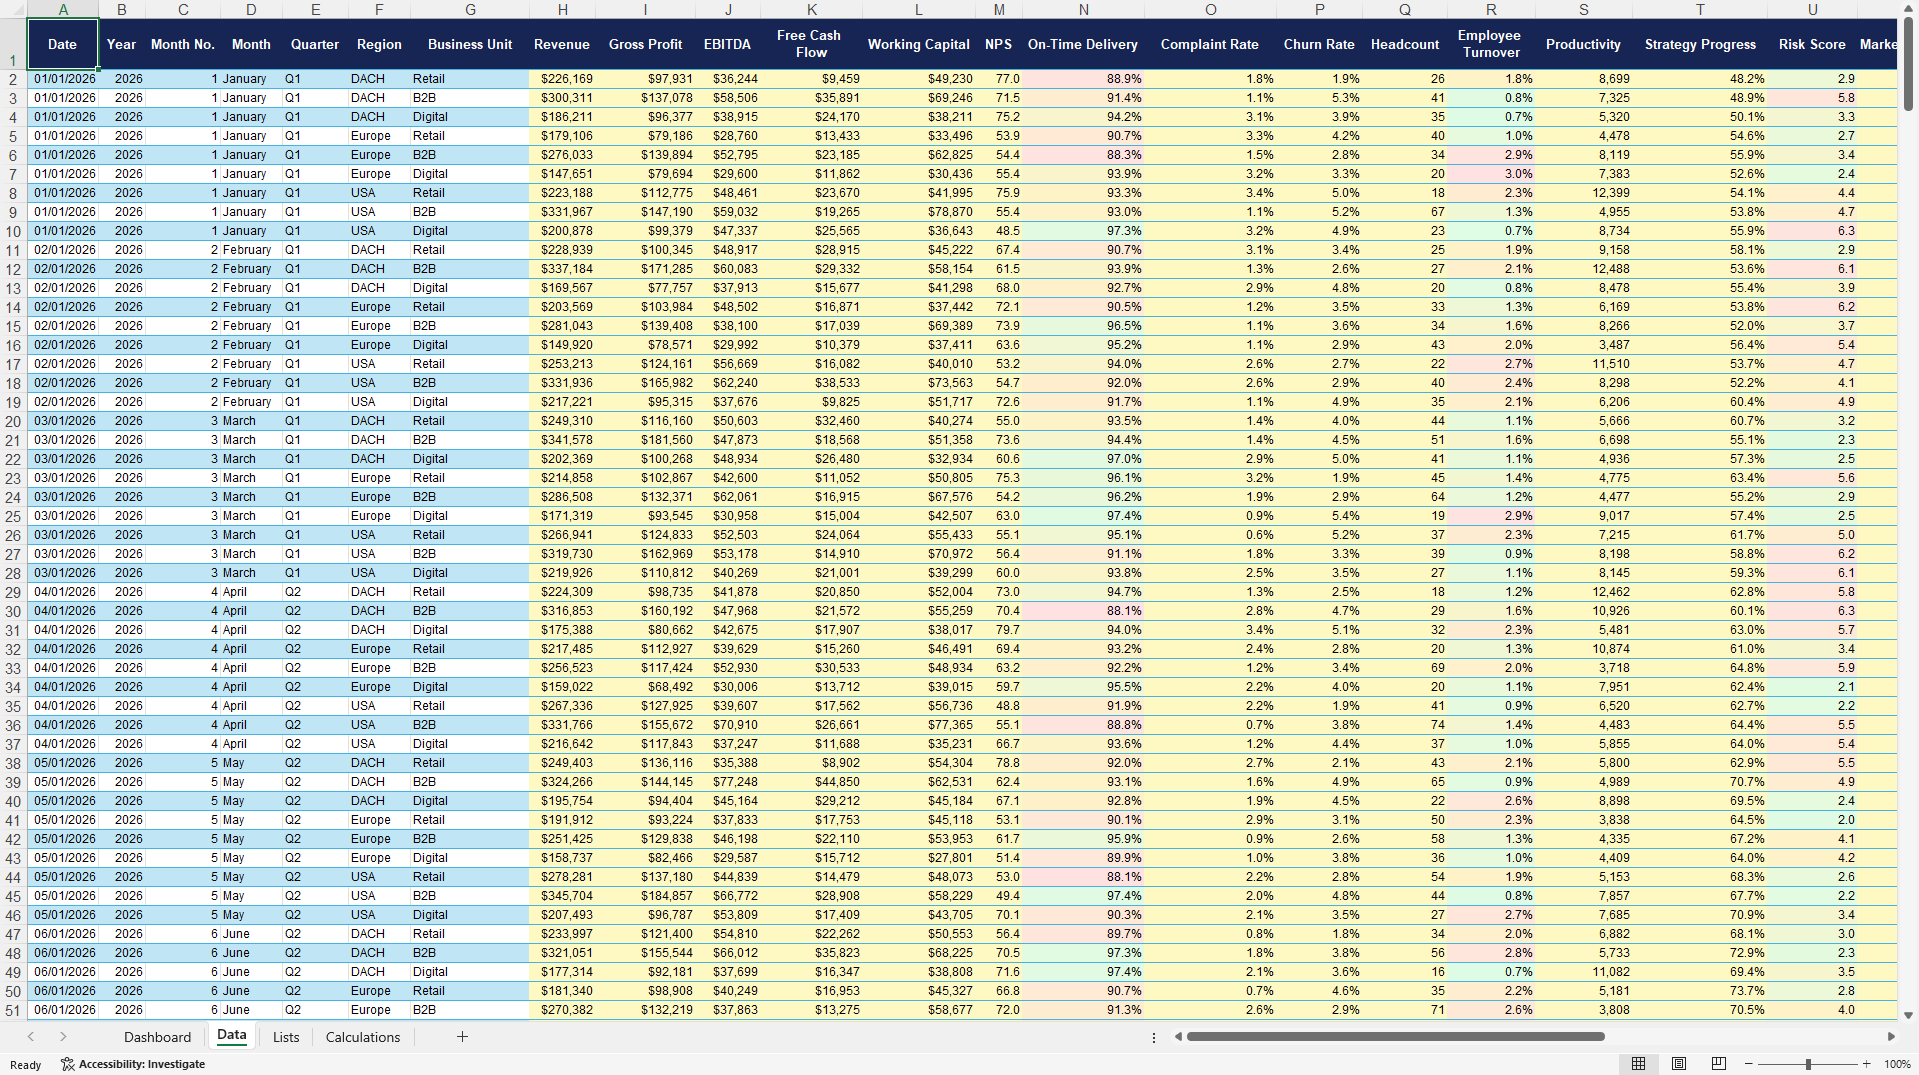Click the Free Cash Flow header cell

point(810,44)
